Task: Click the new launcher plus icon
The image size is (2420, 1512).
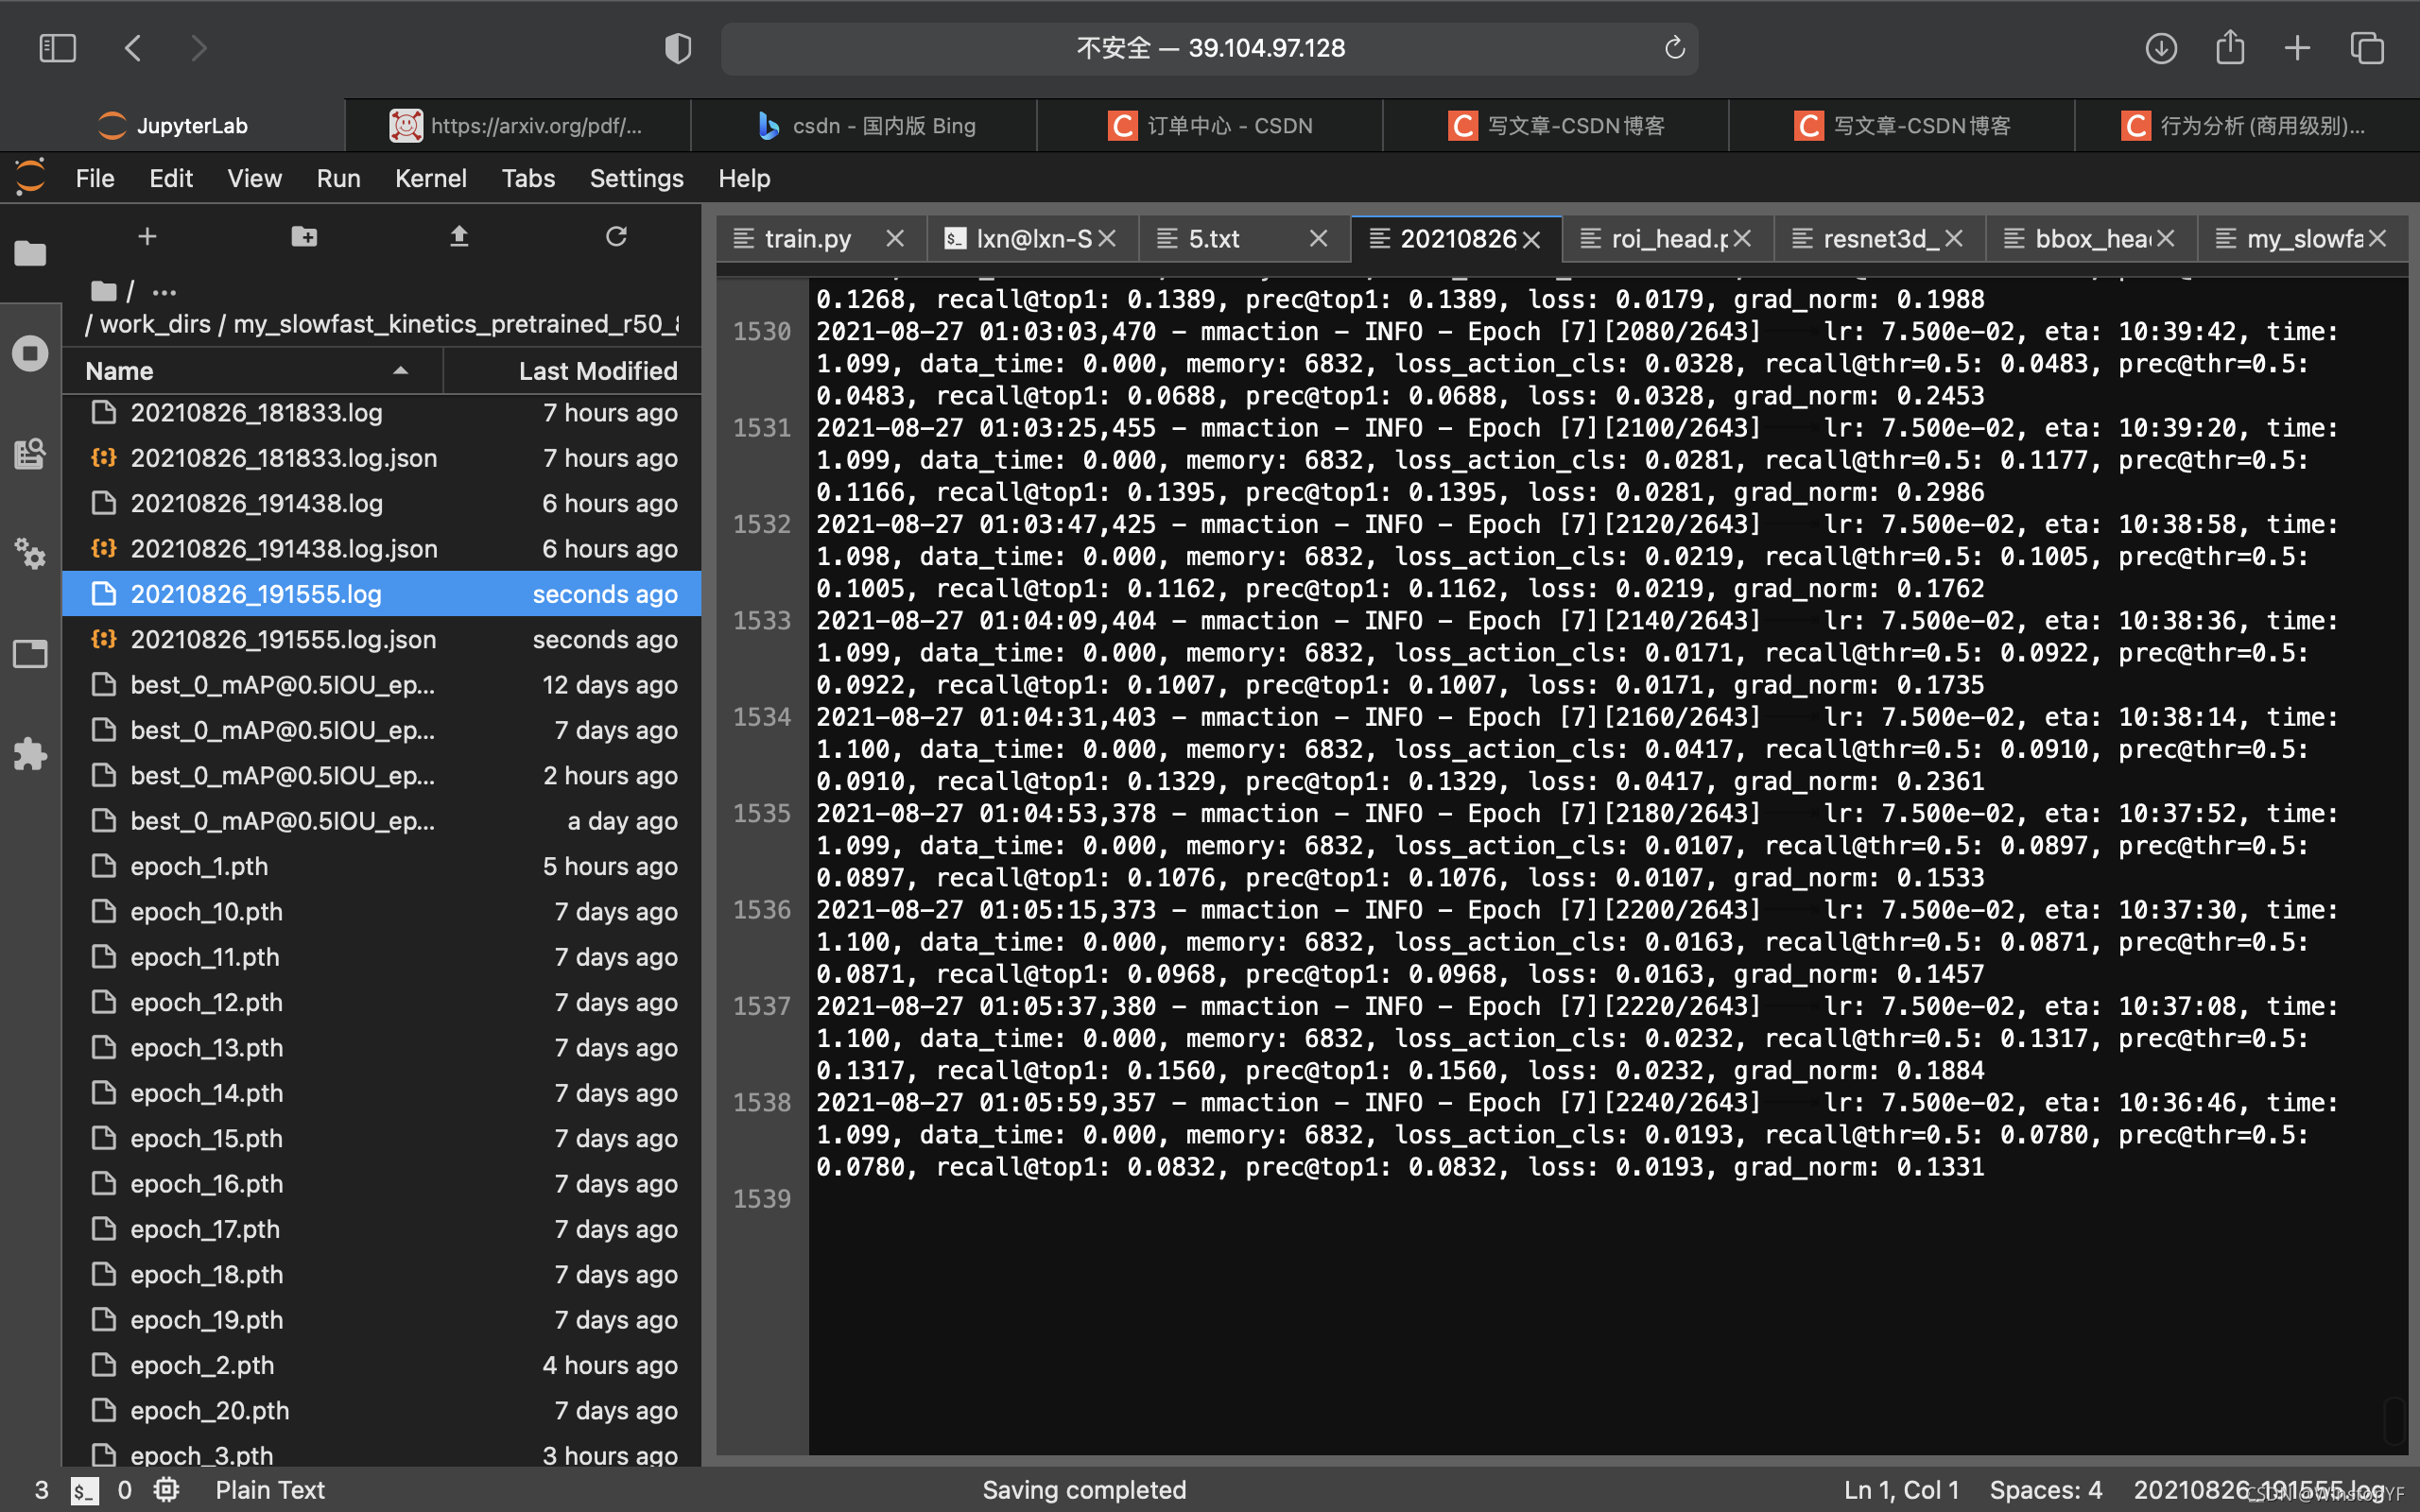Action: (x=147, y=237)
